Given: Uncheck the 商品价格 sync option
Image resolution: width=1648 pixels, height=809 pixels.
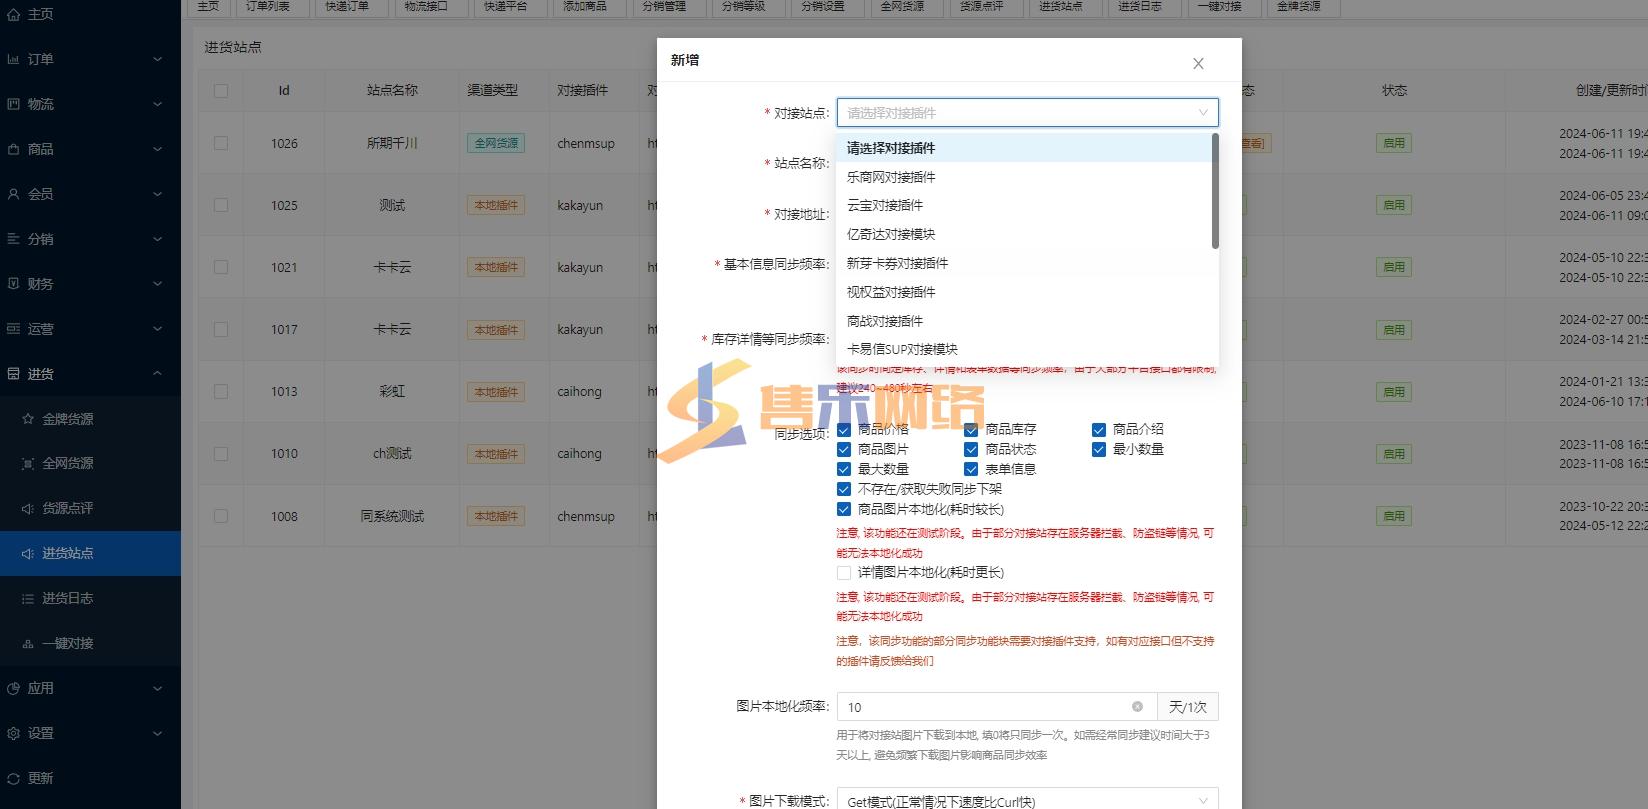Looking at the screenshot, I should (x=844, y=429).
